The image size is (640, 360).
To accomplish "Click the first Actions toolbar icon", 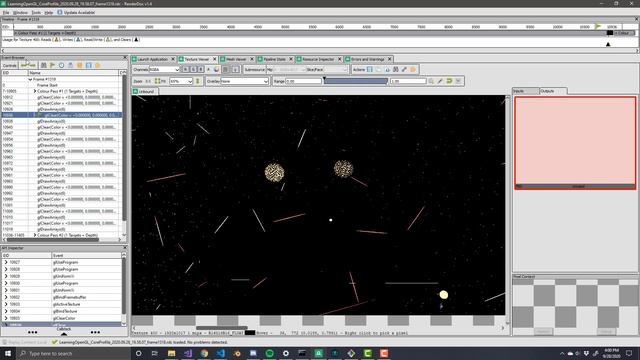I will pyautogui.click(x=370, y=70).
